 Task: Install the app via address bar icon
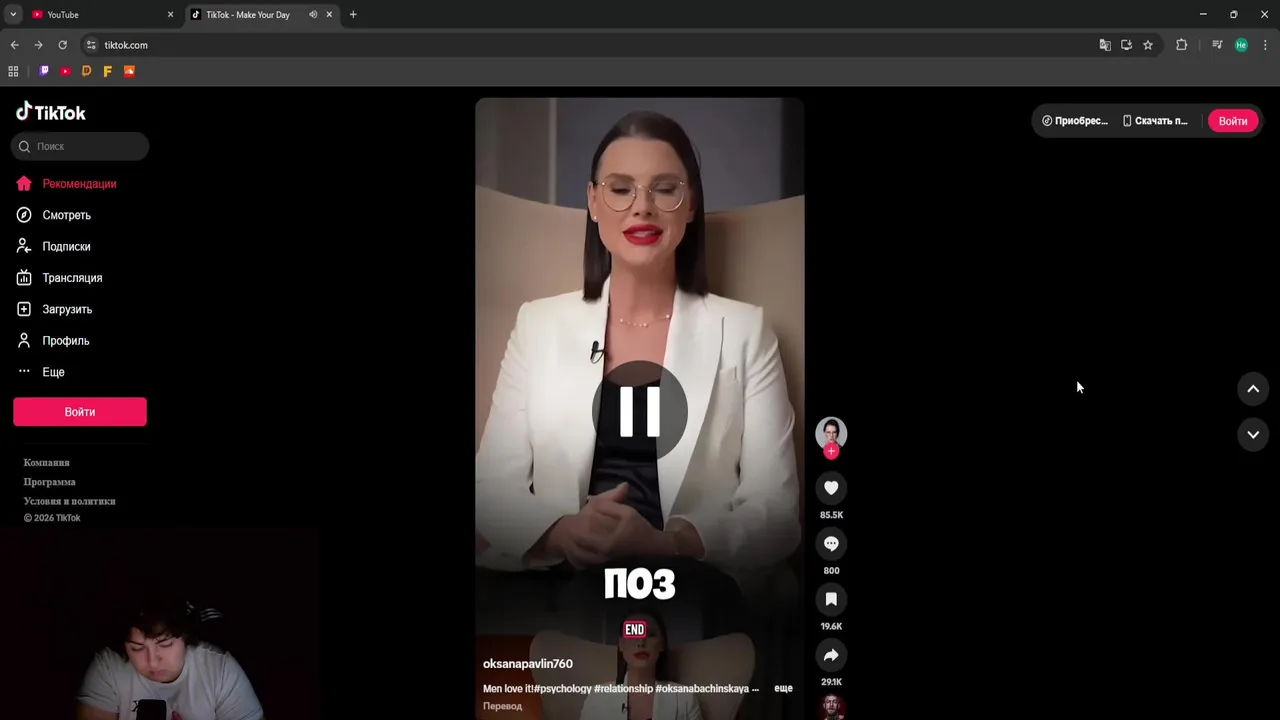coord(1126,45)
